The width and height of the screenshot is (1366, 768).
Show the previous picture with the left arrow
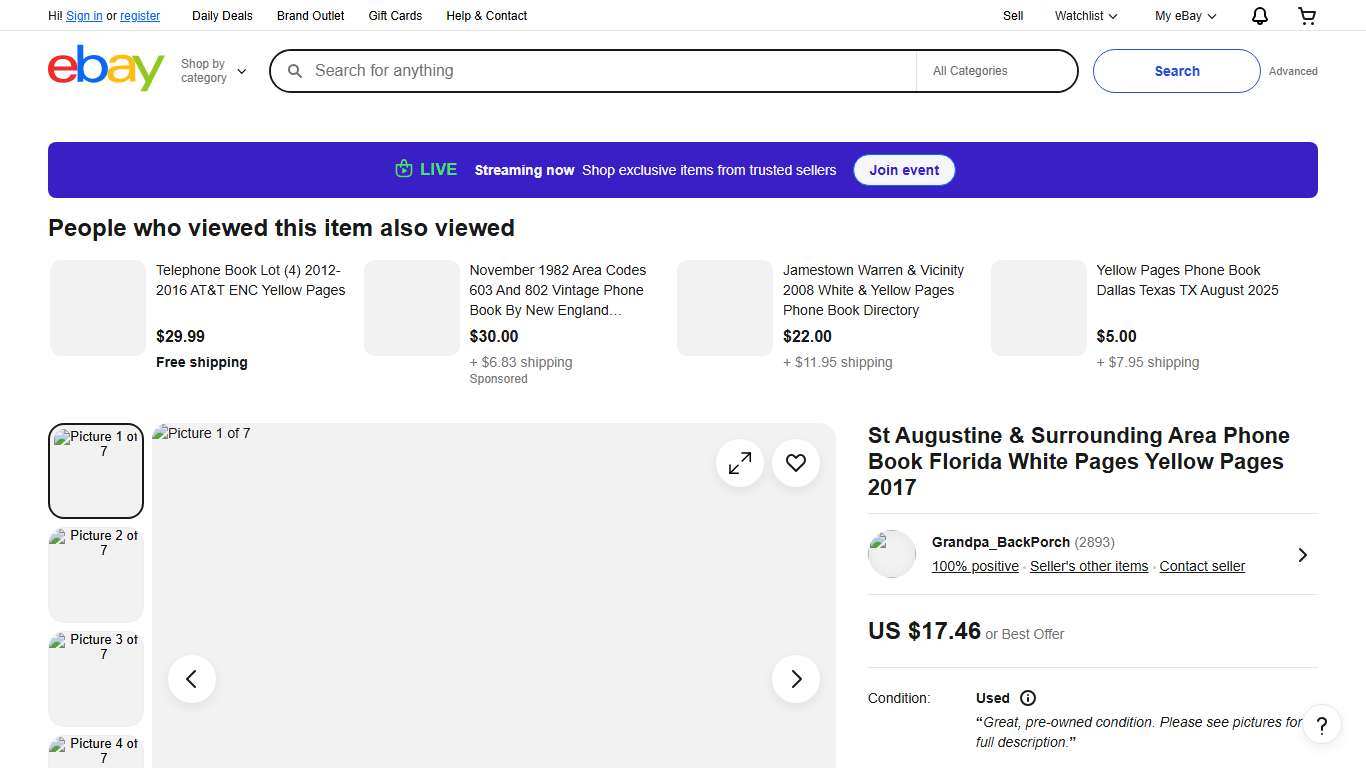tap(192, 679)
